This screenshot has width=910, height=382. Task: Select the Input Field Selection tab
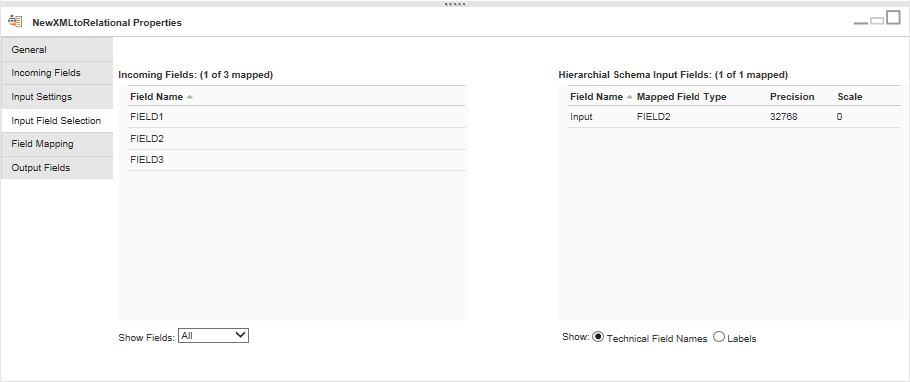pos(57,121)
